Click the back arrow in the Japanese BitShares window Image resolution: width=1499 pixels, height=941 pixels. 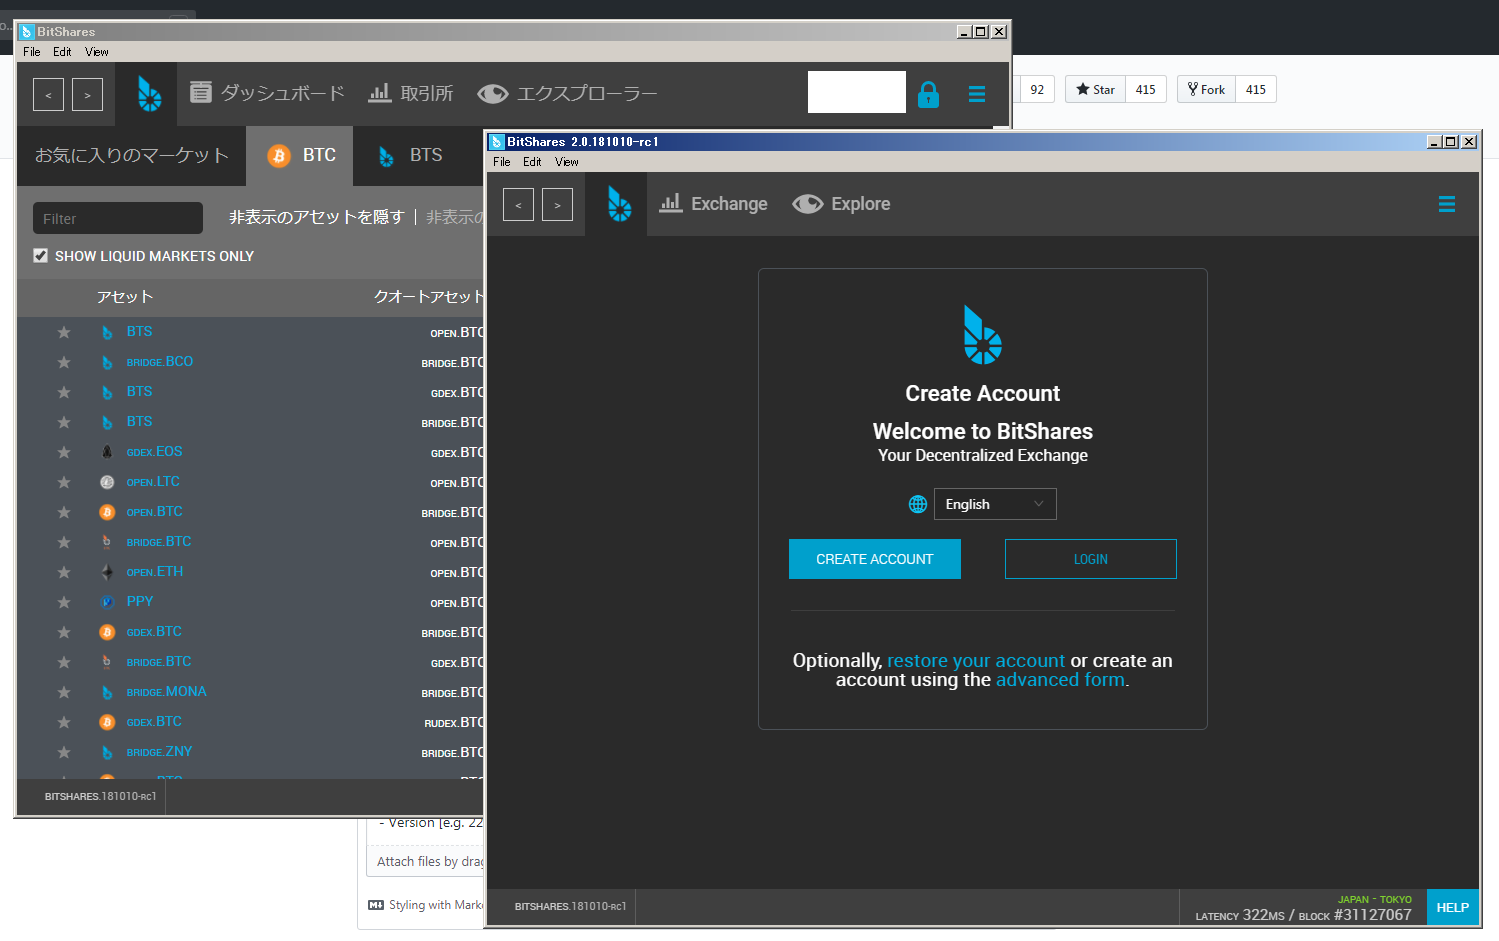click(48, 94)
